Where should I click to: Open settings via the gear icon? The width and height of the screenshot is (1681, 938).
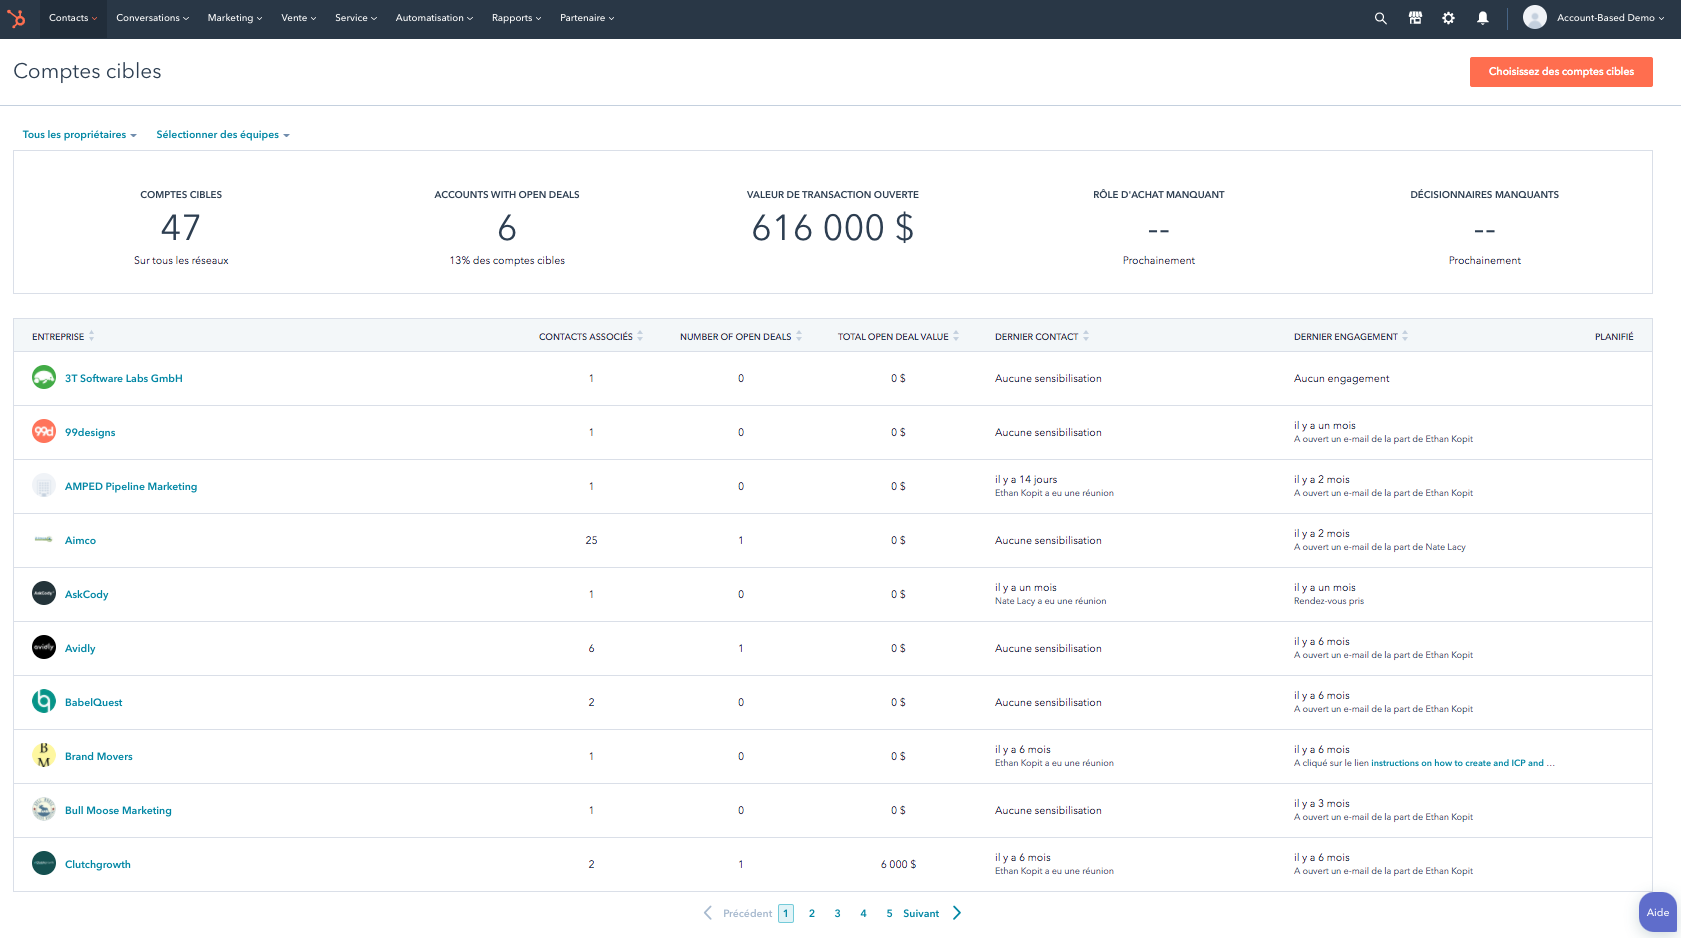tap(1448, 17)
